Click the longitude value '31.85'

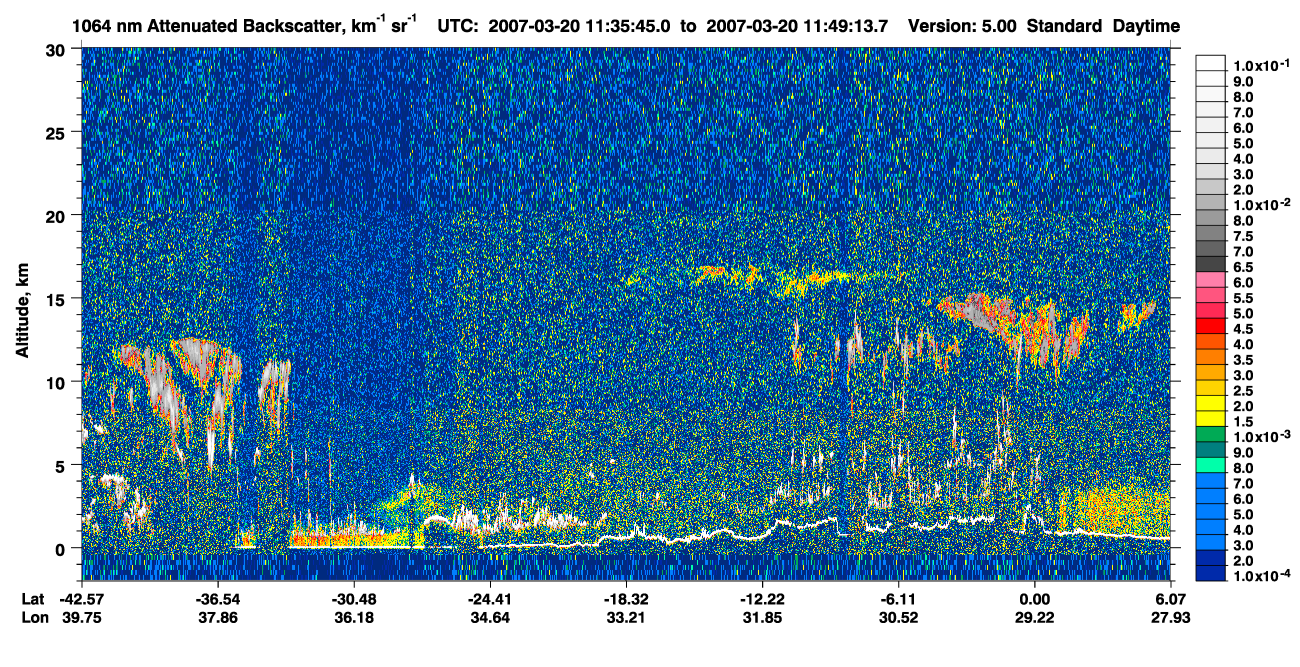click(x=762, y=617)
